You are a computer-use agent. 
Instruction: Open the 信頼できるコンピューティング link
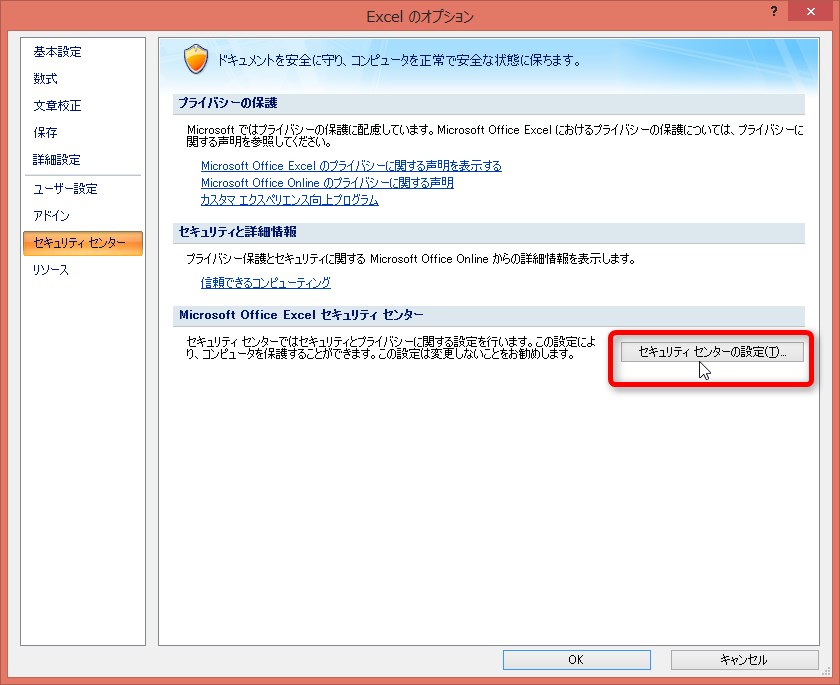(x=266, y=282)
